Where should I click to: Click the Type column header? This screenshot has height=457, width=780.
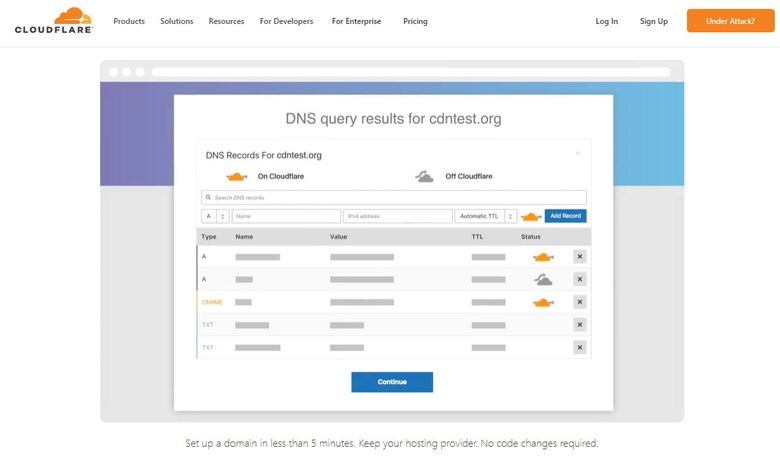[209, 237]
